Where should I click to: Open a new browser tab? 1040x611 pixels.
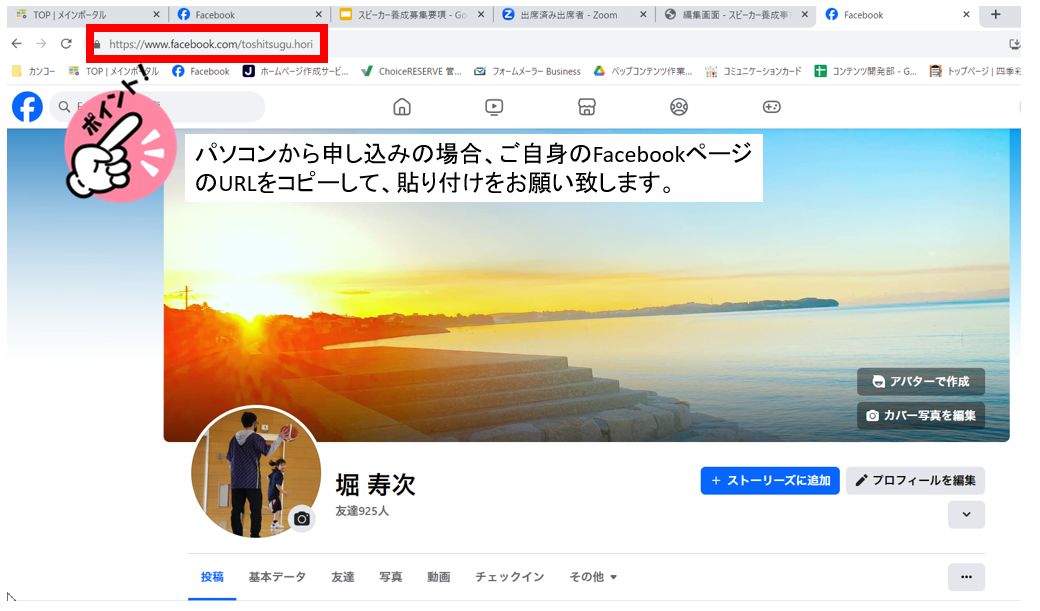995,14
